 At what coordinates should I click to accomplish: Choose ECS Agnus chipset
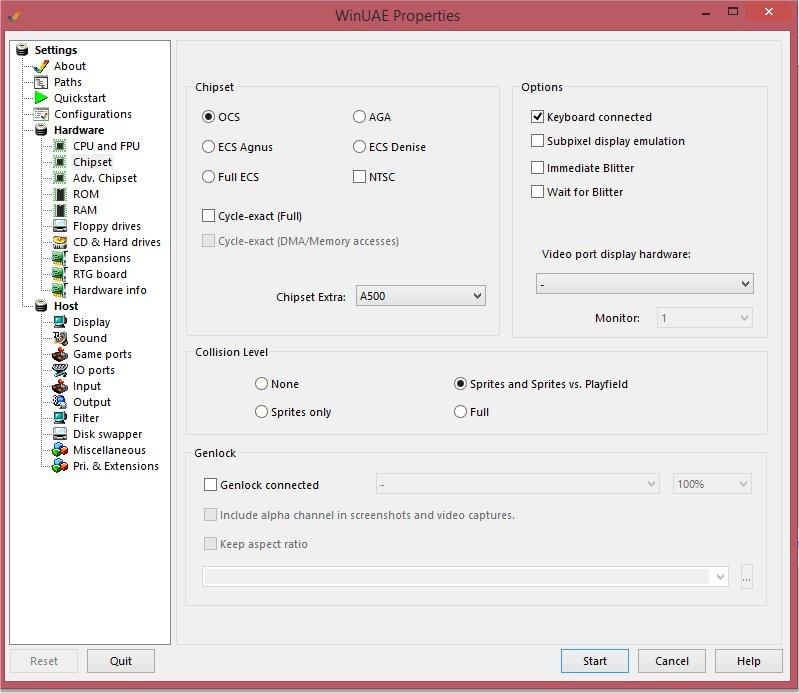[x=208, y=147]
